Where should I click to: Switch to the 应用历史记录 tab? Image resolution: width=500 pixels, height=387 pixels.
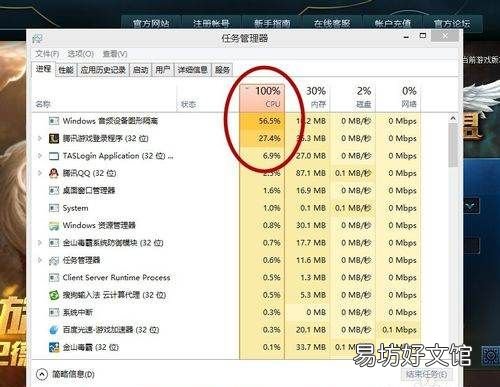(x=103, y=70)
